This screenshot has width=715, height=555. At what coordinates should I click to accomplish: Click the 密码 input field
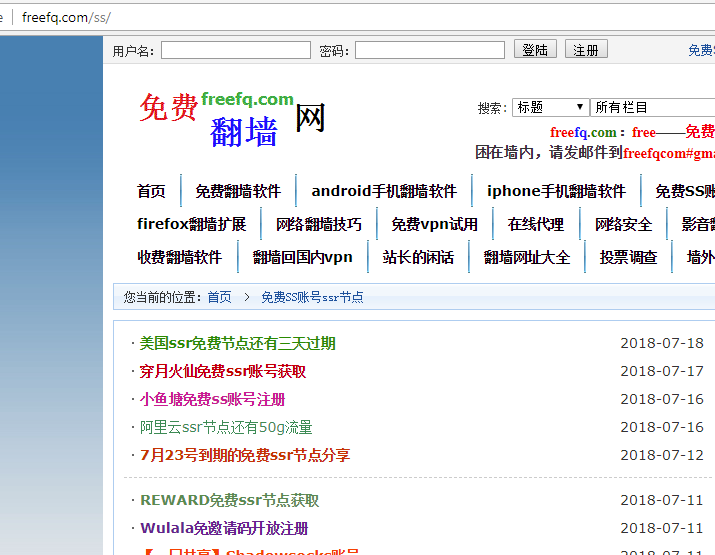tap(429, 50)
